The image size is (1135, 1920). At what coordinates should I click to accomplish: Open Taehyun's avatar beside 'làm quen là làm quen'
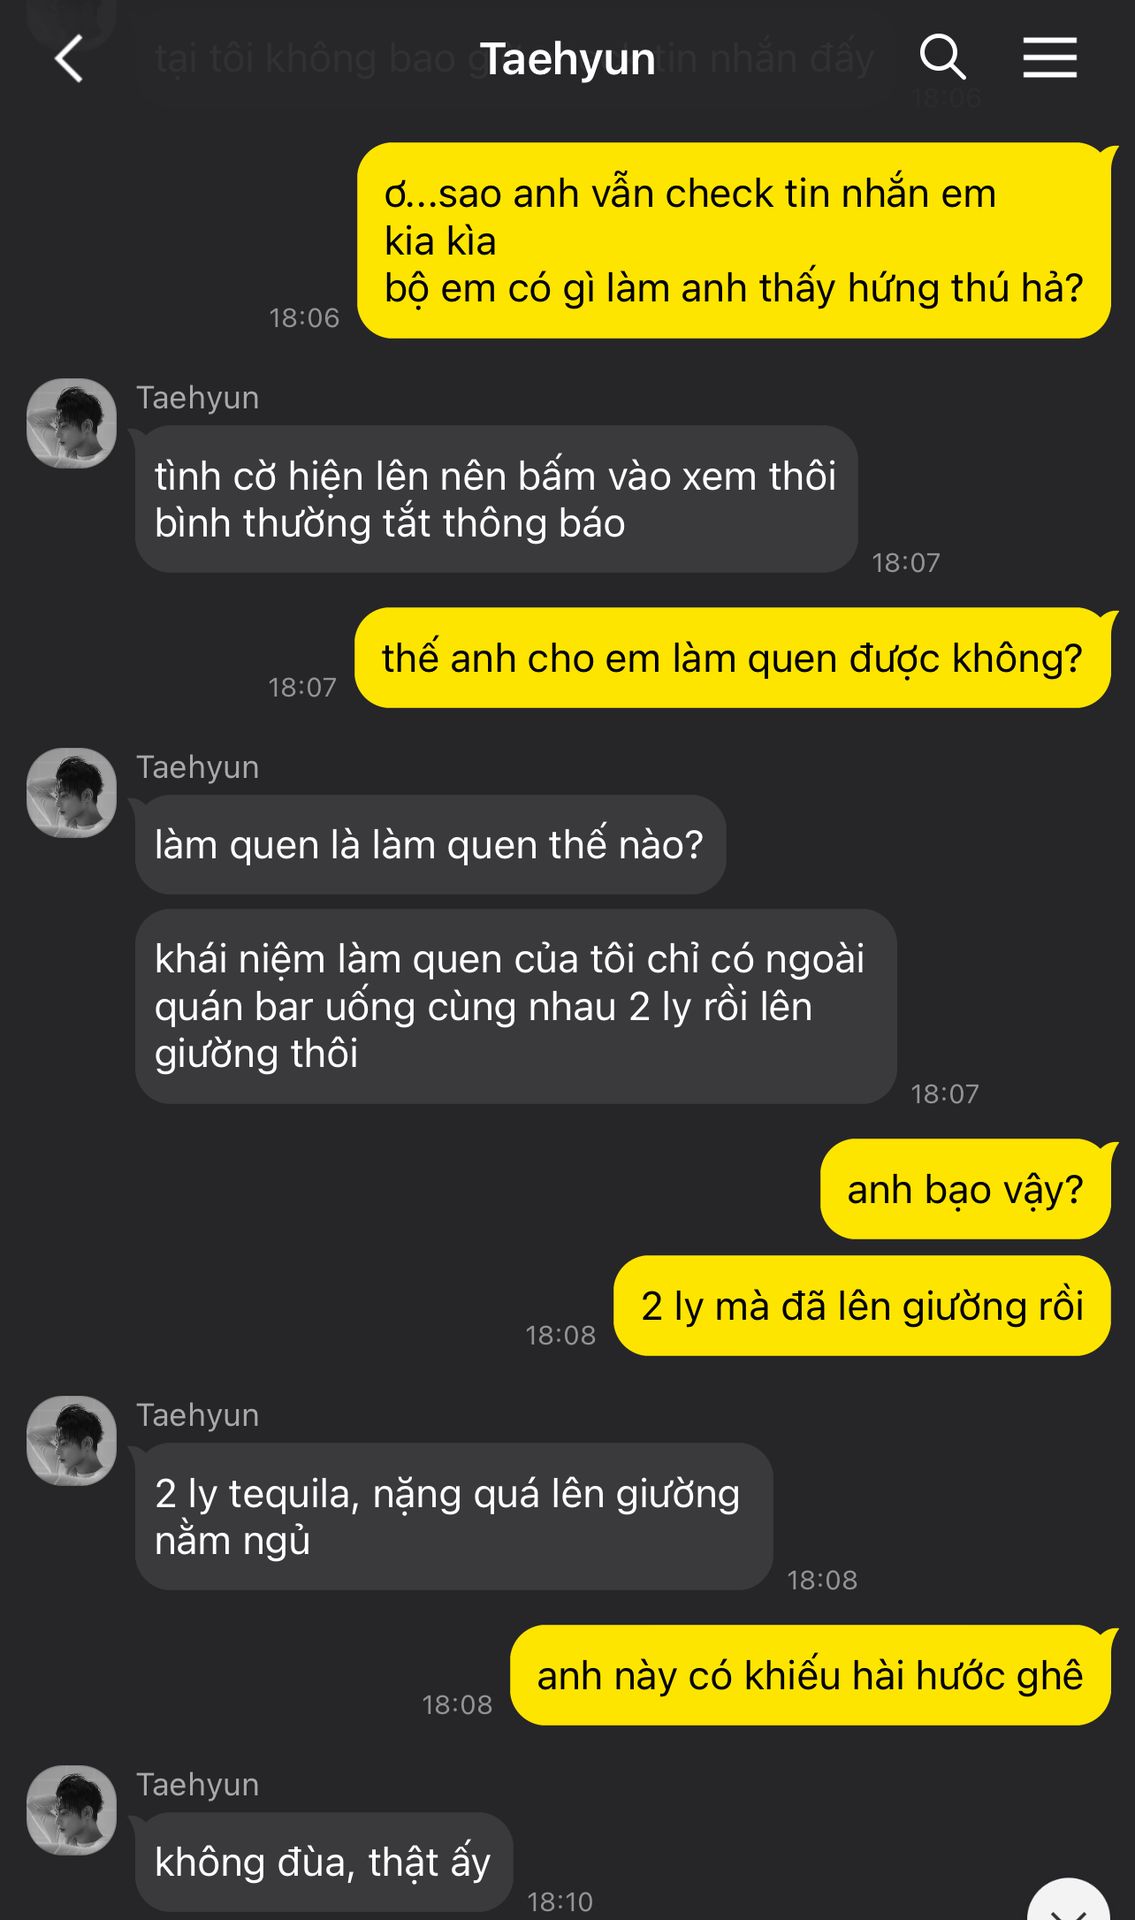point(71,793)
